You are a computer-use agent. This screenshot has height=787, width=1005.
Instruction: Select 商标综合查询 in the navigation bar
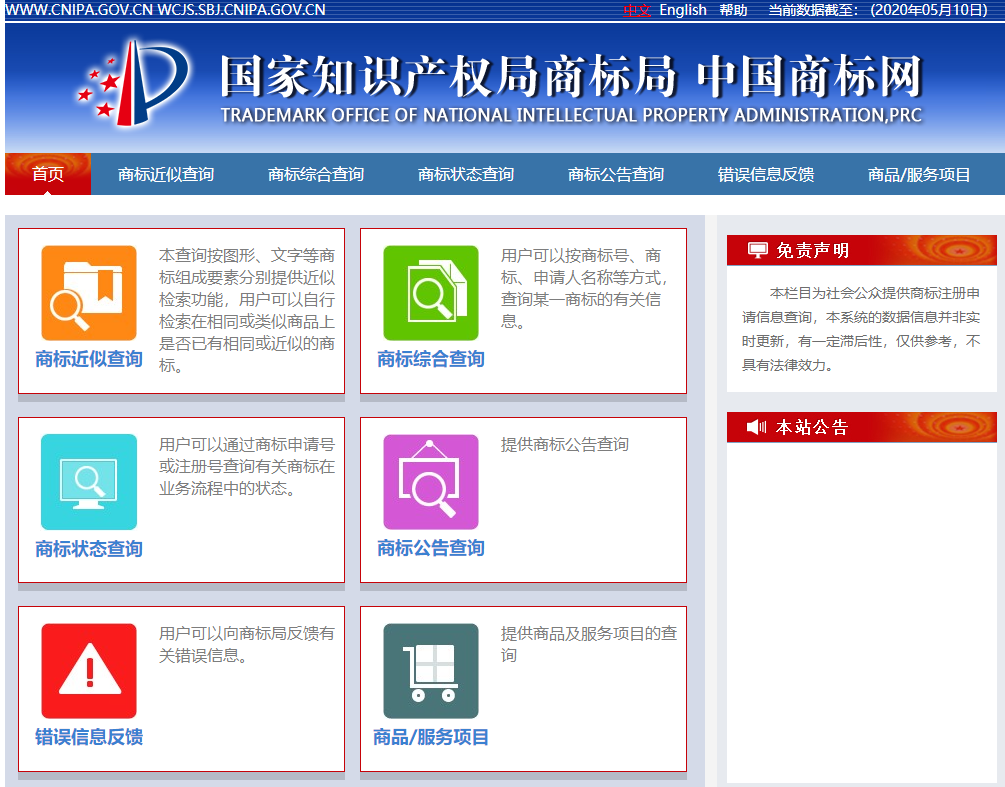click(316, 174)
